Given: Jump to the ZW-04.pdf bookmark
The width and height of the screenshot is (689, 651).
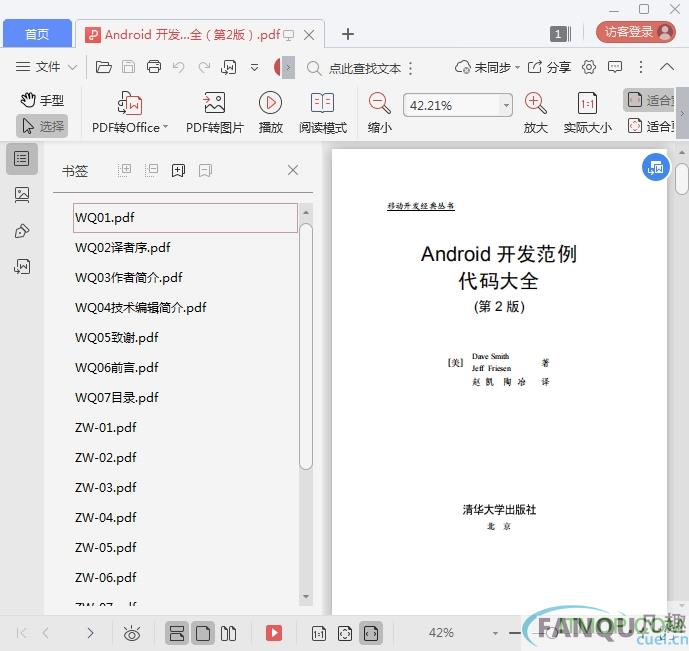Looking at the screenshot, I should tap(105, 517).
